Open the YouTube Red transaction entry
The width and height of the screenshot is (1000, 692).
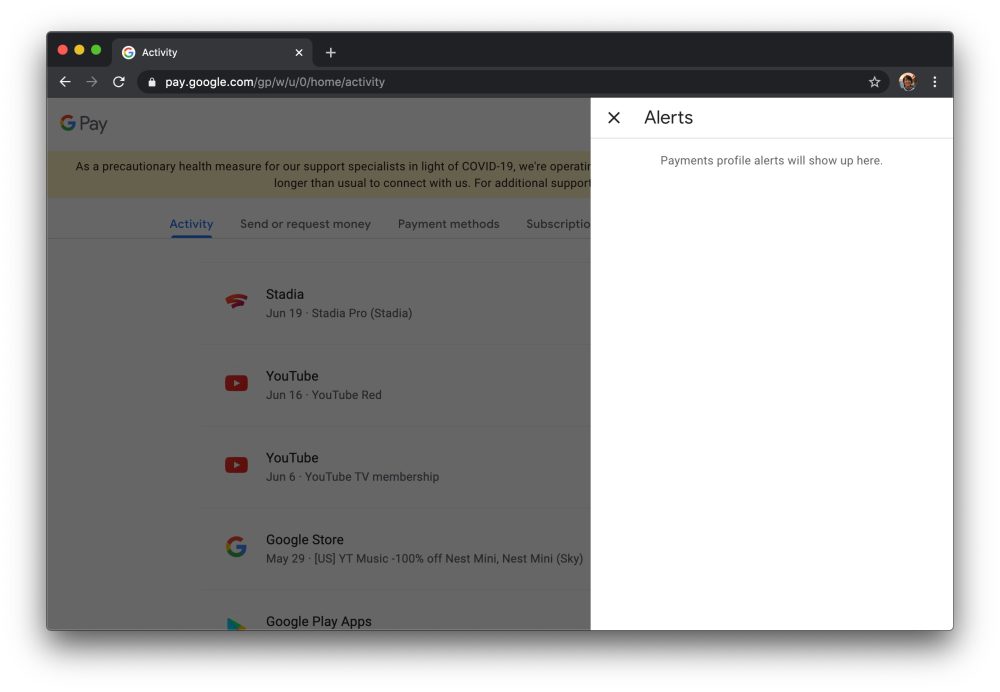pyautogui.click(x=330, y=385)
